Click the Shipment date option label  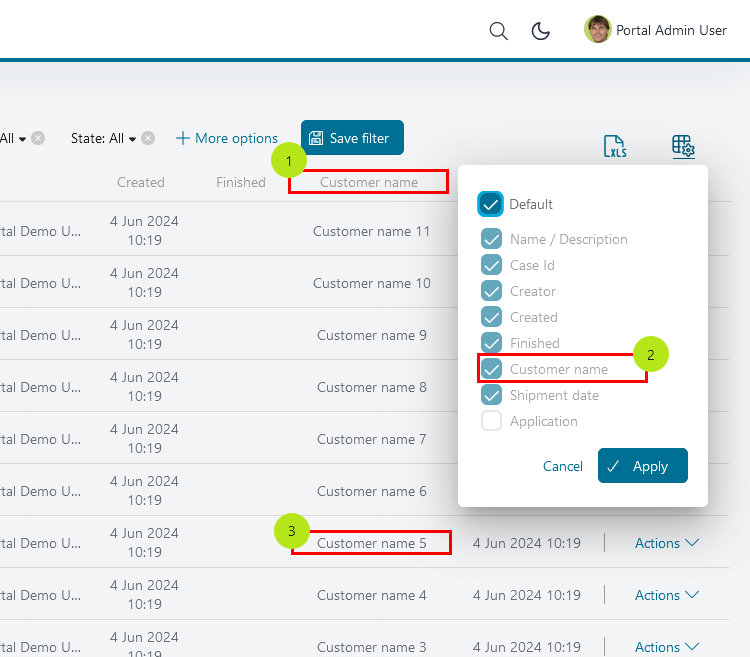(554, 395)
